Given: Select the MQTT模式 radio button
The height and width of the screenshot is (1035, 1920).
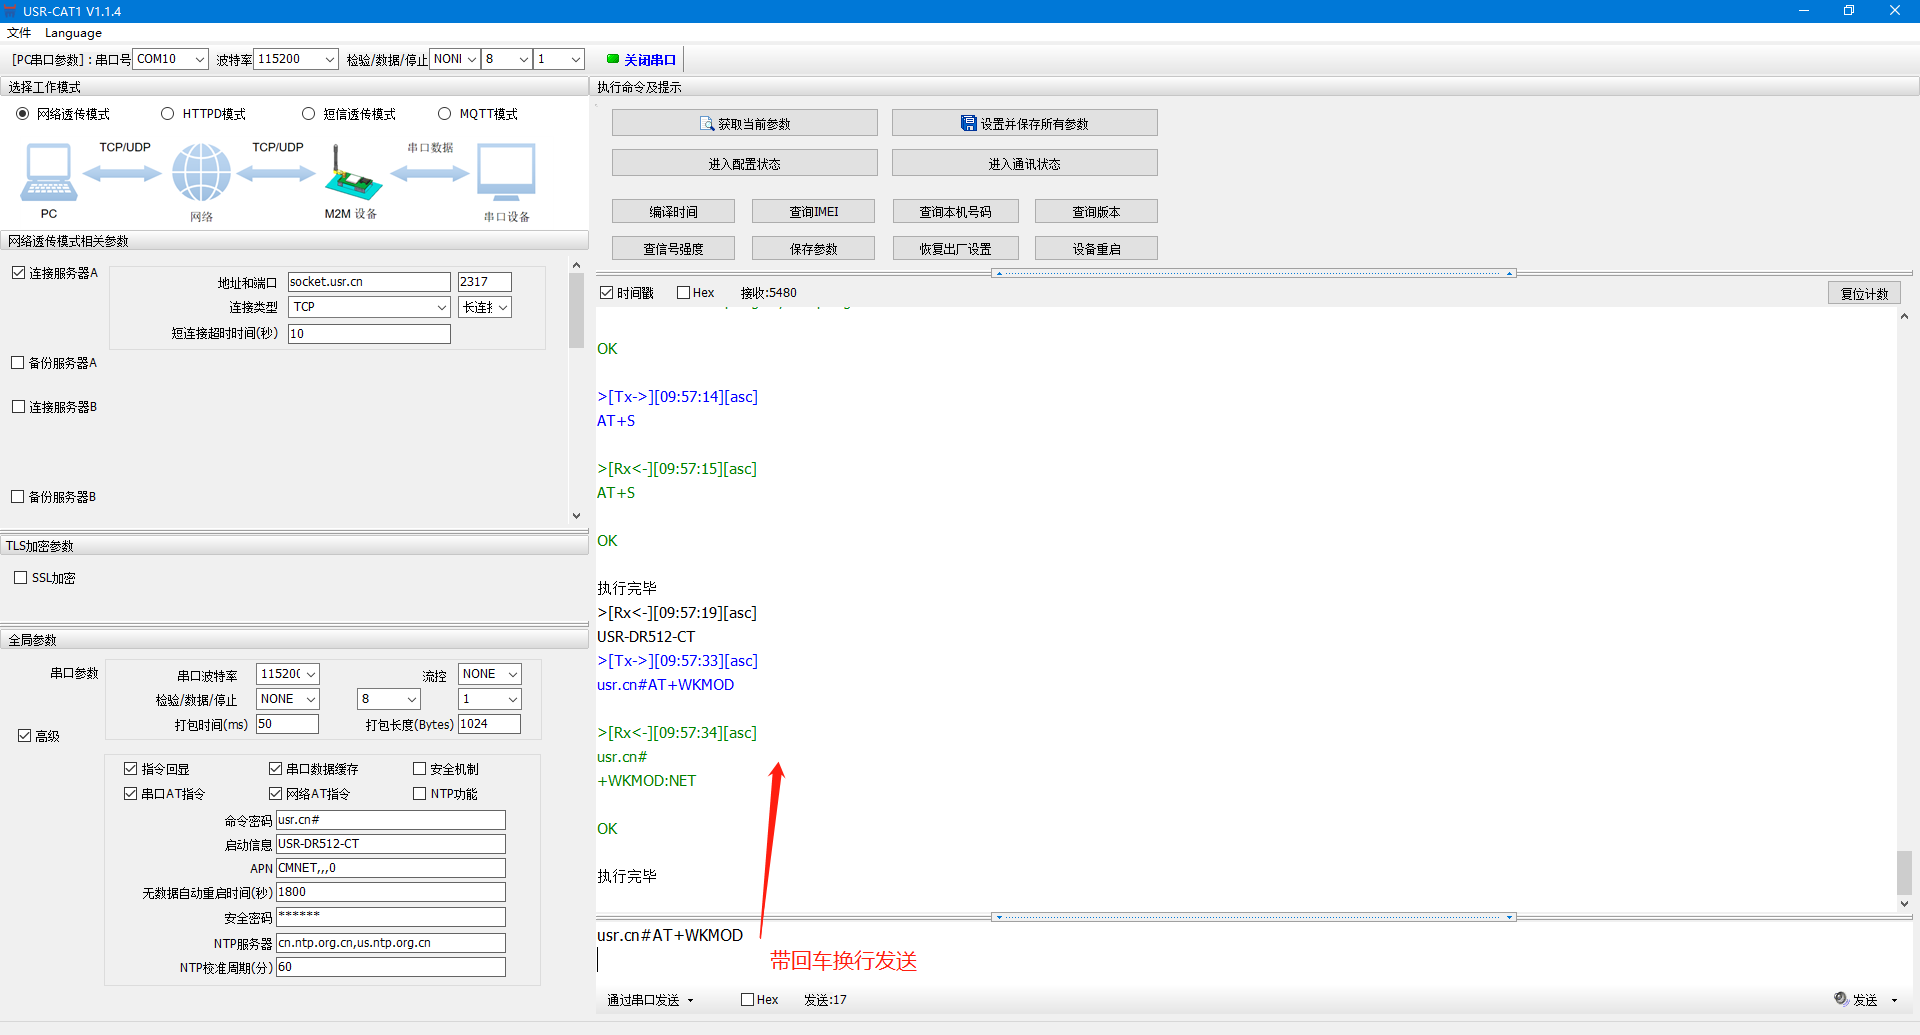Looking at the screenshot, I should 445,114.
